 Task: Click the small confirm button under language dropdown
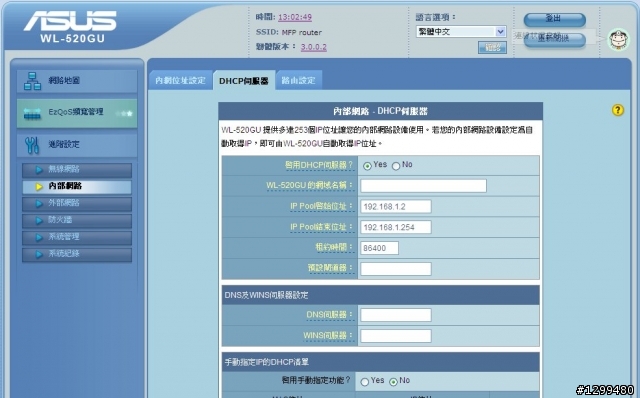[x=492, y=48]
